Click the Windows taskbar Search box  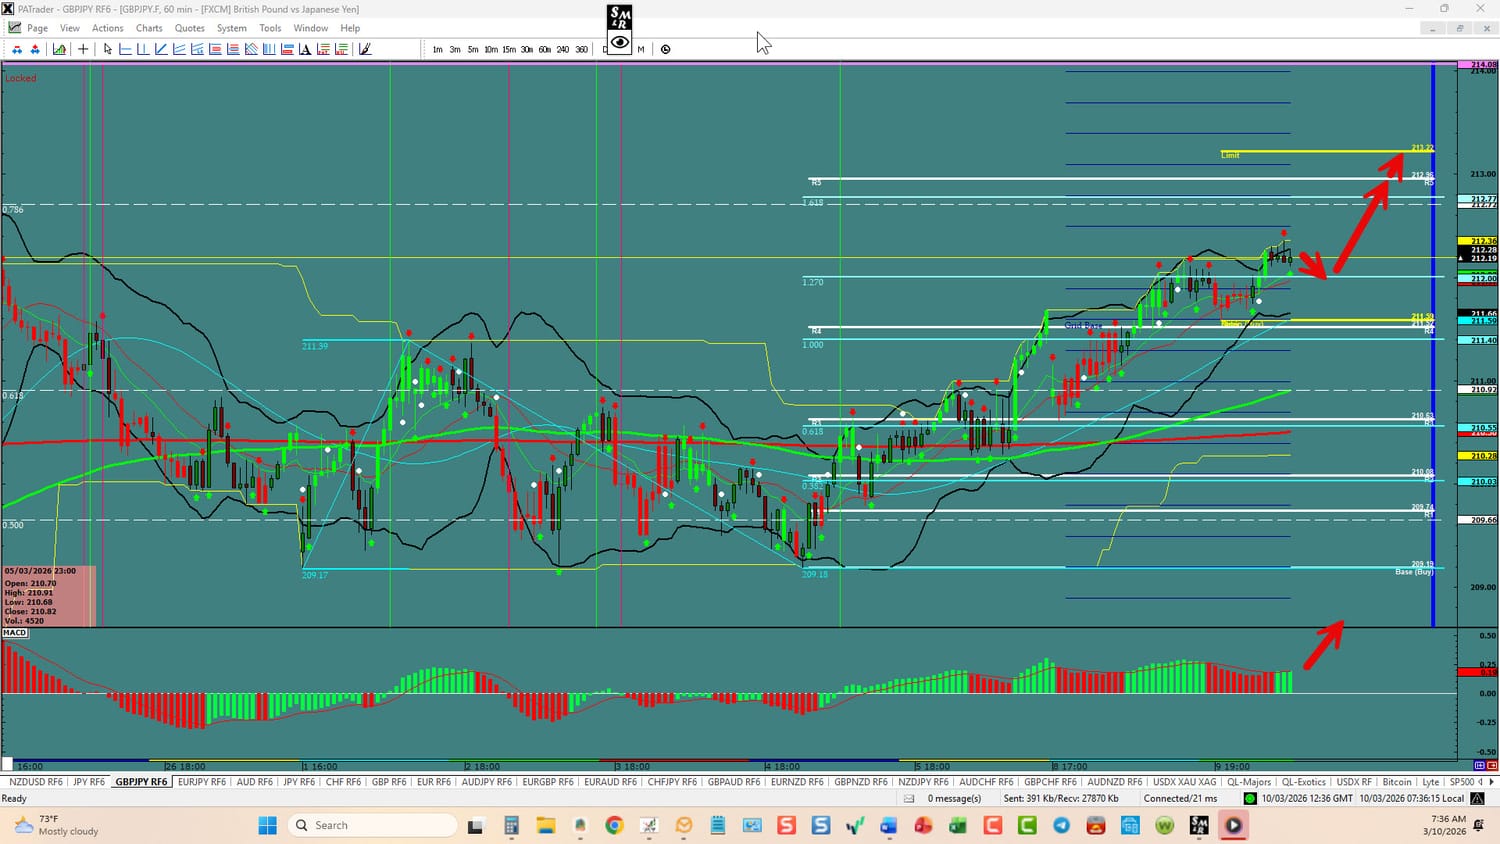(x=372, y=825)
